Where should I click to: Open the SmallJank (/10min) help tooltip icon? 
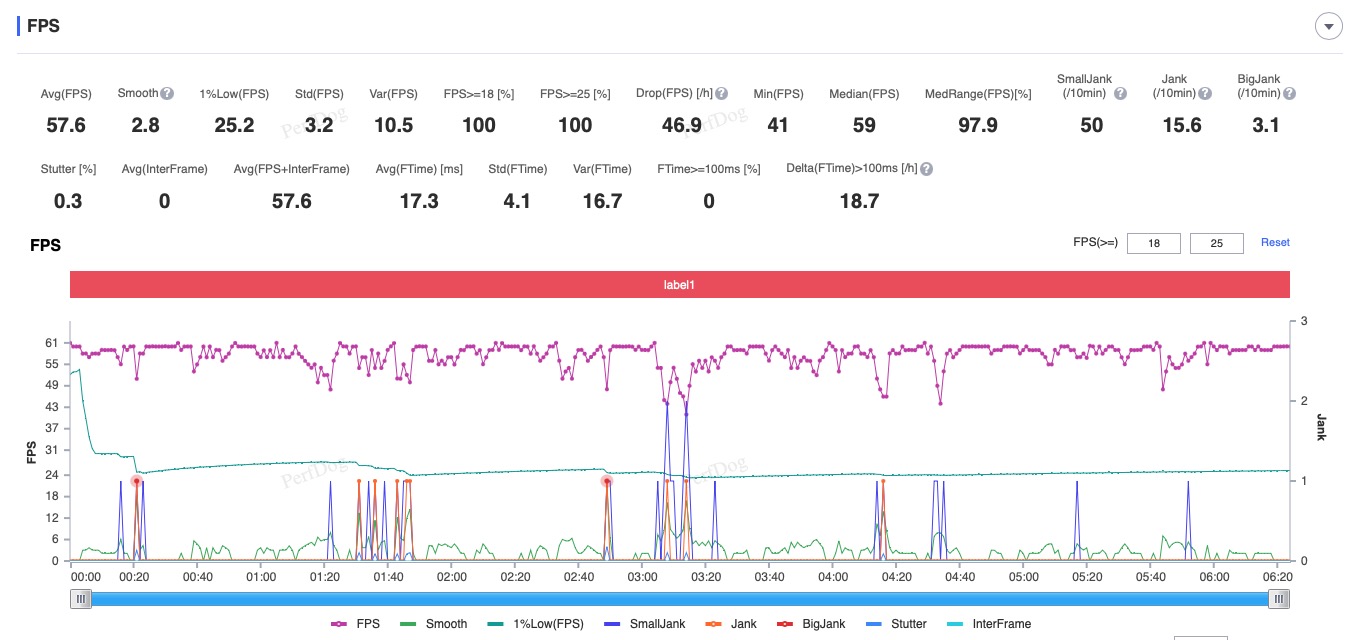pos(1120,94)
